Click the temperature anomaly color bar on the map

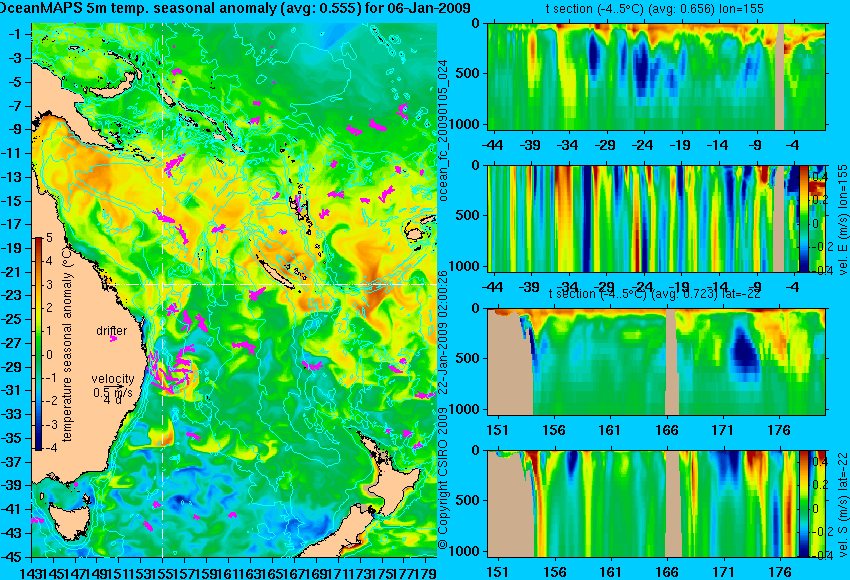tap(39, 344)
